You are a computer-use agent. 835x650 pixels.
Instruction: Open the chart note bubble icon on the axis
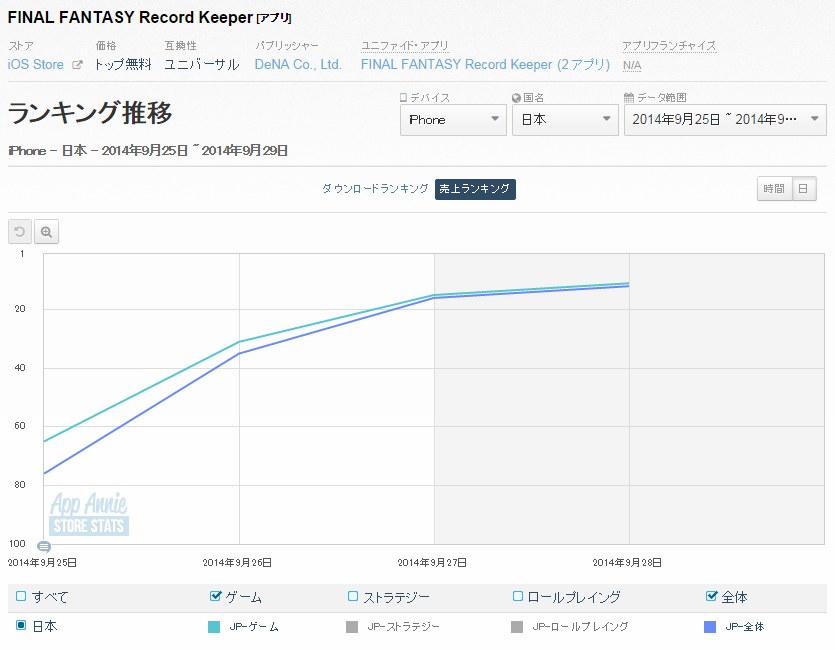(x=44, y=546)
